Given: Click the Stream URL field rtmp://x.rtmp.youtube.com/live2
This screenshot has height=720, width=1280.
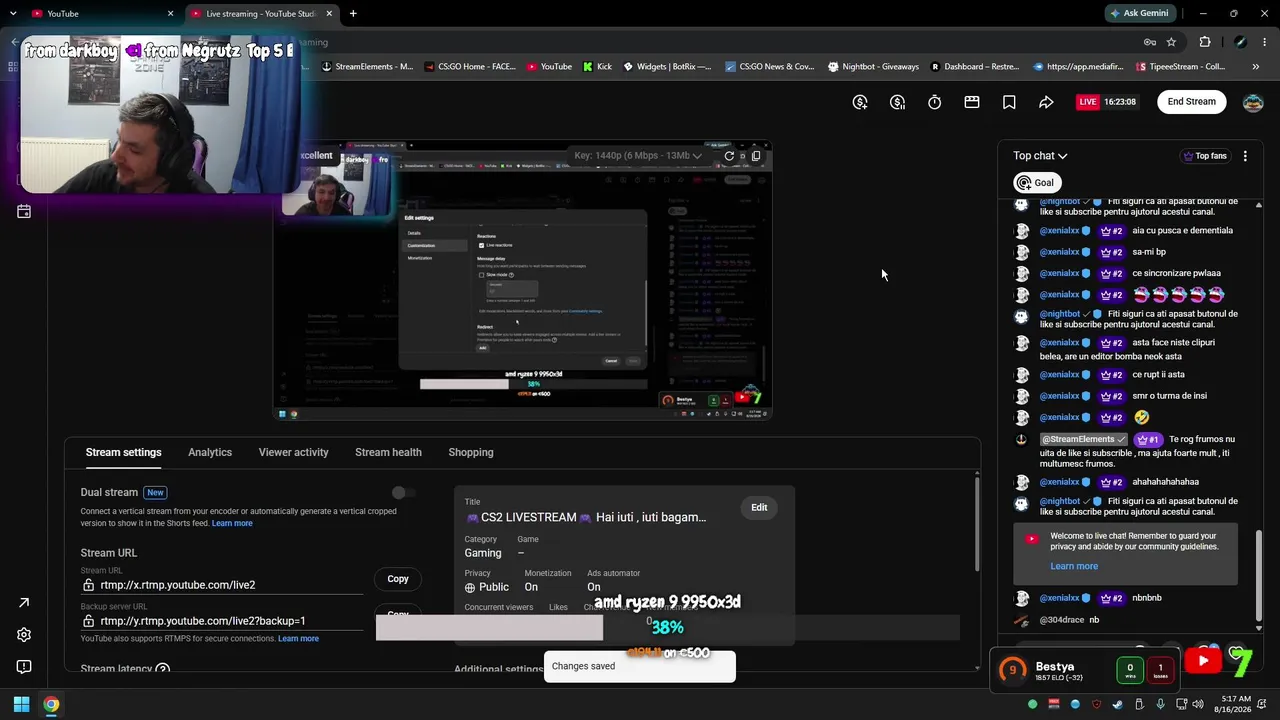Looking at the screenshot, I should tap(222, 585).
